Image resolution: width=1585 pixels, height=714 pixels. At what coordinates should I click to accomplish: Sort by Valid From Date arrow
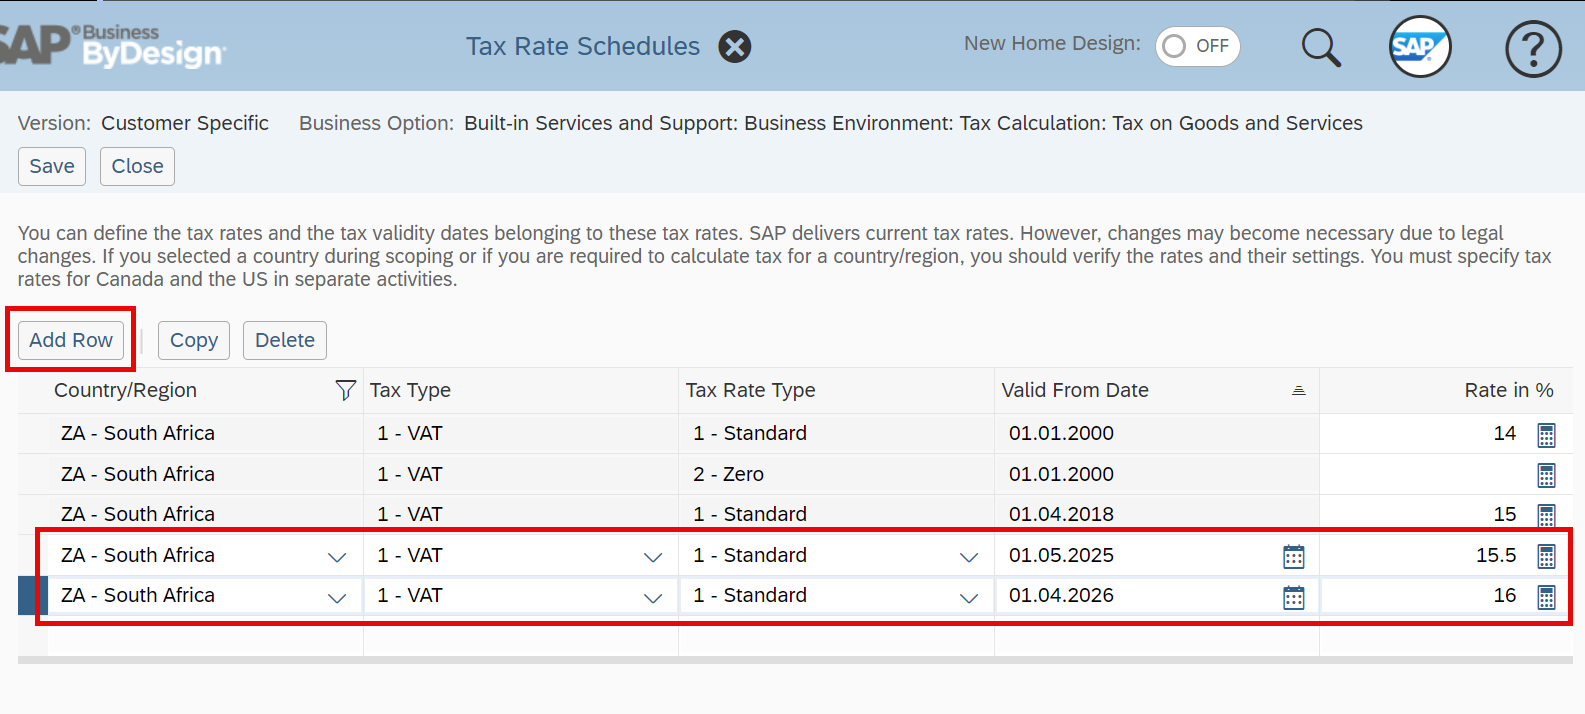pyautogui.click(x=1298, y=391)
